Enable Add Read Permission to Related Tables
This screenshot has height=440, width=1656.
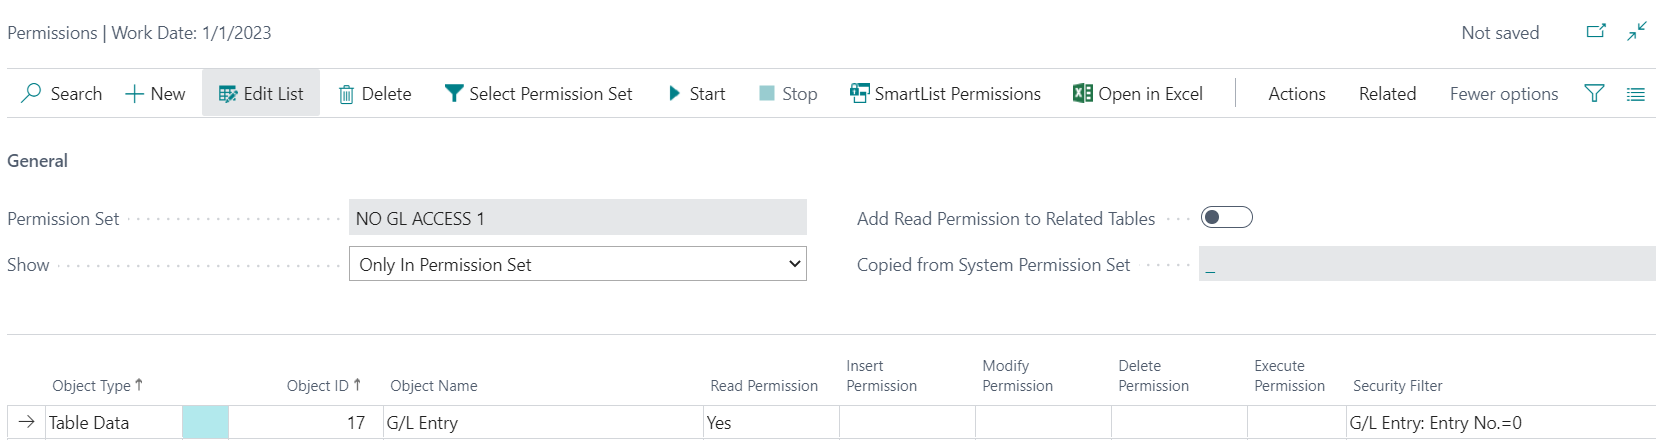pos(1226,217)
